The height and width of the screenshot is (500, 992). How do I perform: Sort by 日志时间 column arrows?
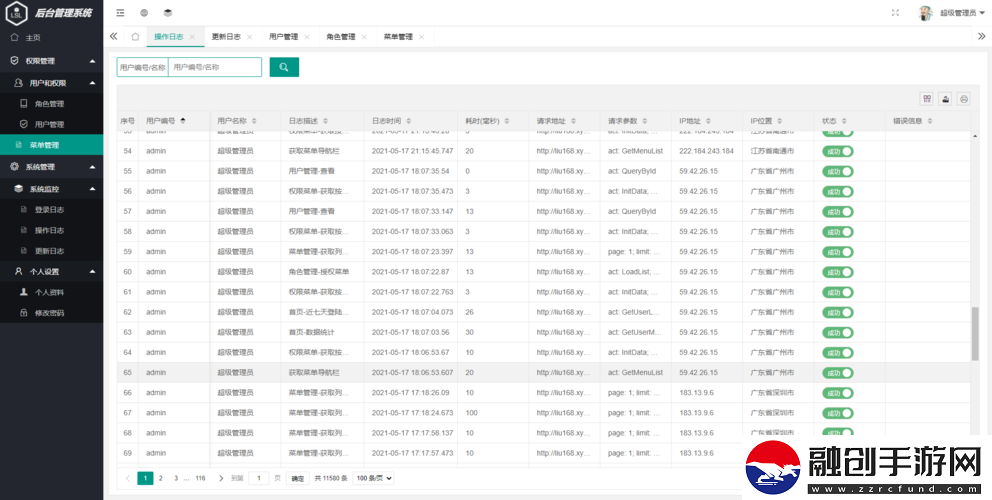pos(409,120)
